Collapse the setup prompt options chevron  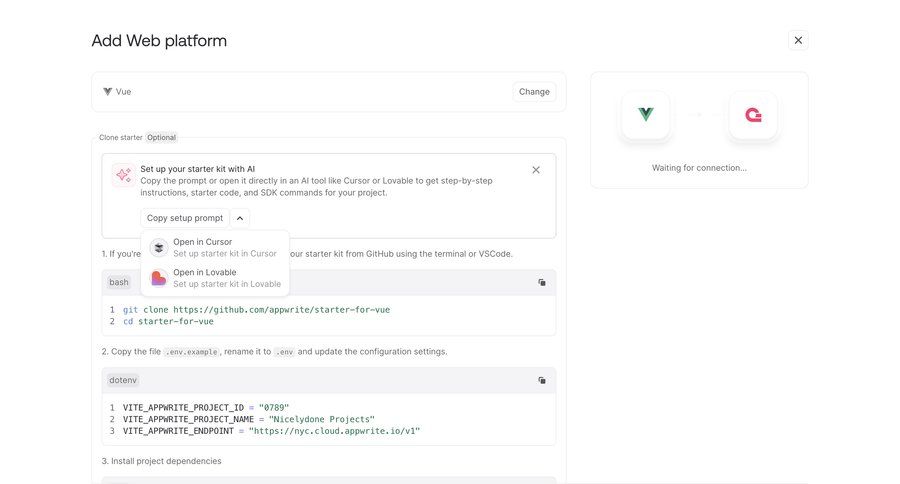click(x=240, y=218)
